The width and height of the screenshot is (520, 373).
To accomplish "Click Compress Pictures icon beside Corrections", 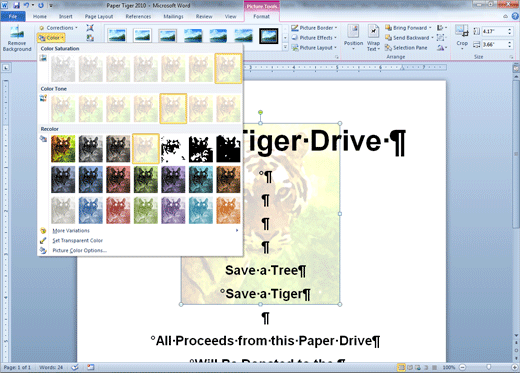I will pyautogui.click(x=90, y=28).
